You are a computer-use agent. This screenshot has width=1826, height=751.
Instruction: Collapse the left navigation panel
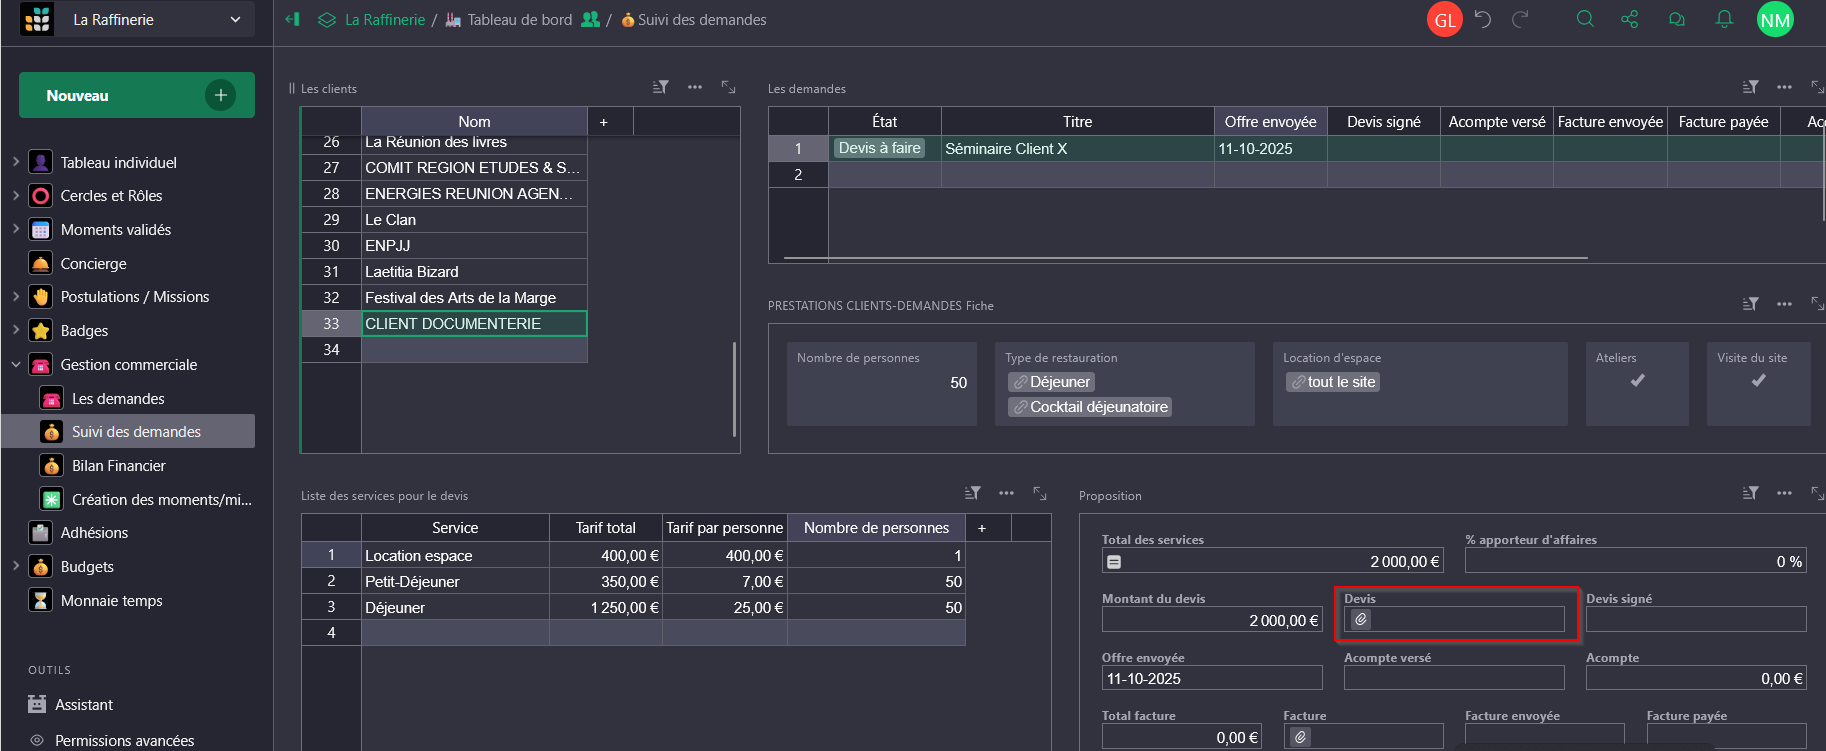pyautogui.click(x=292, y=19)
